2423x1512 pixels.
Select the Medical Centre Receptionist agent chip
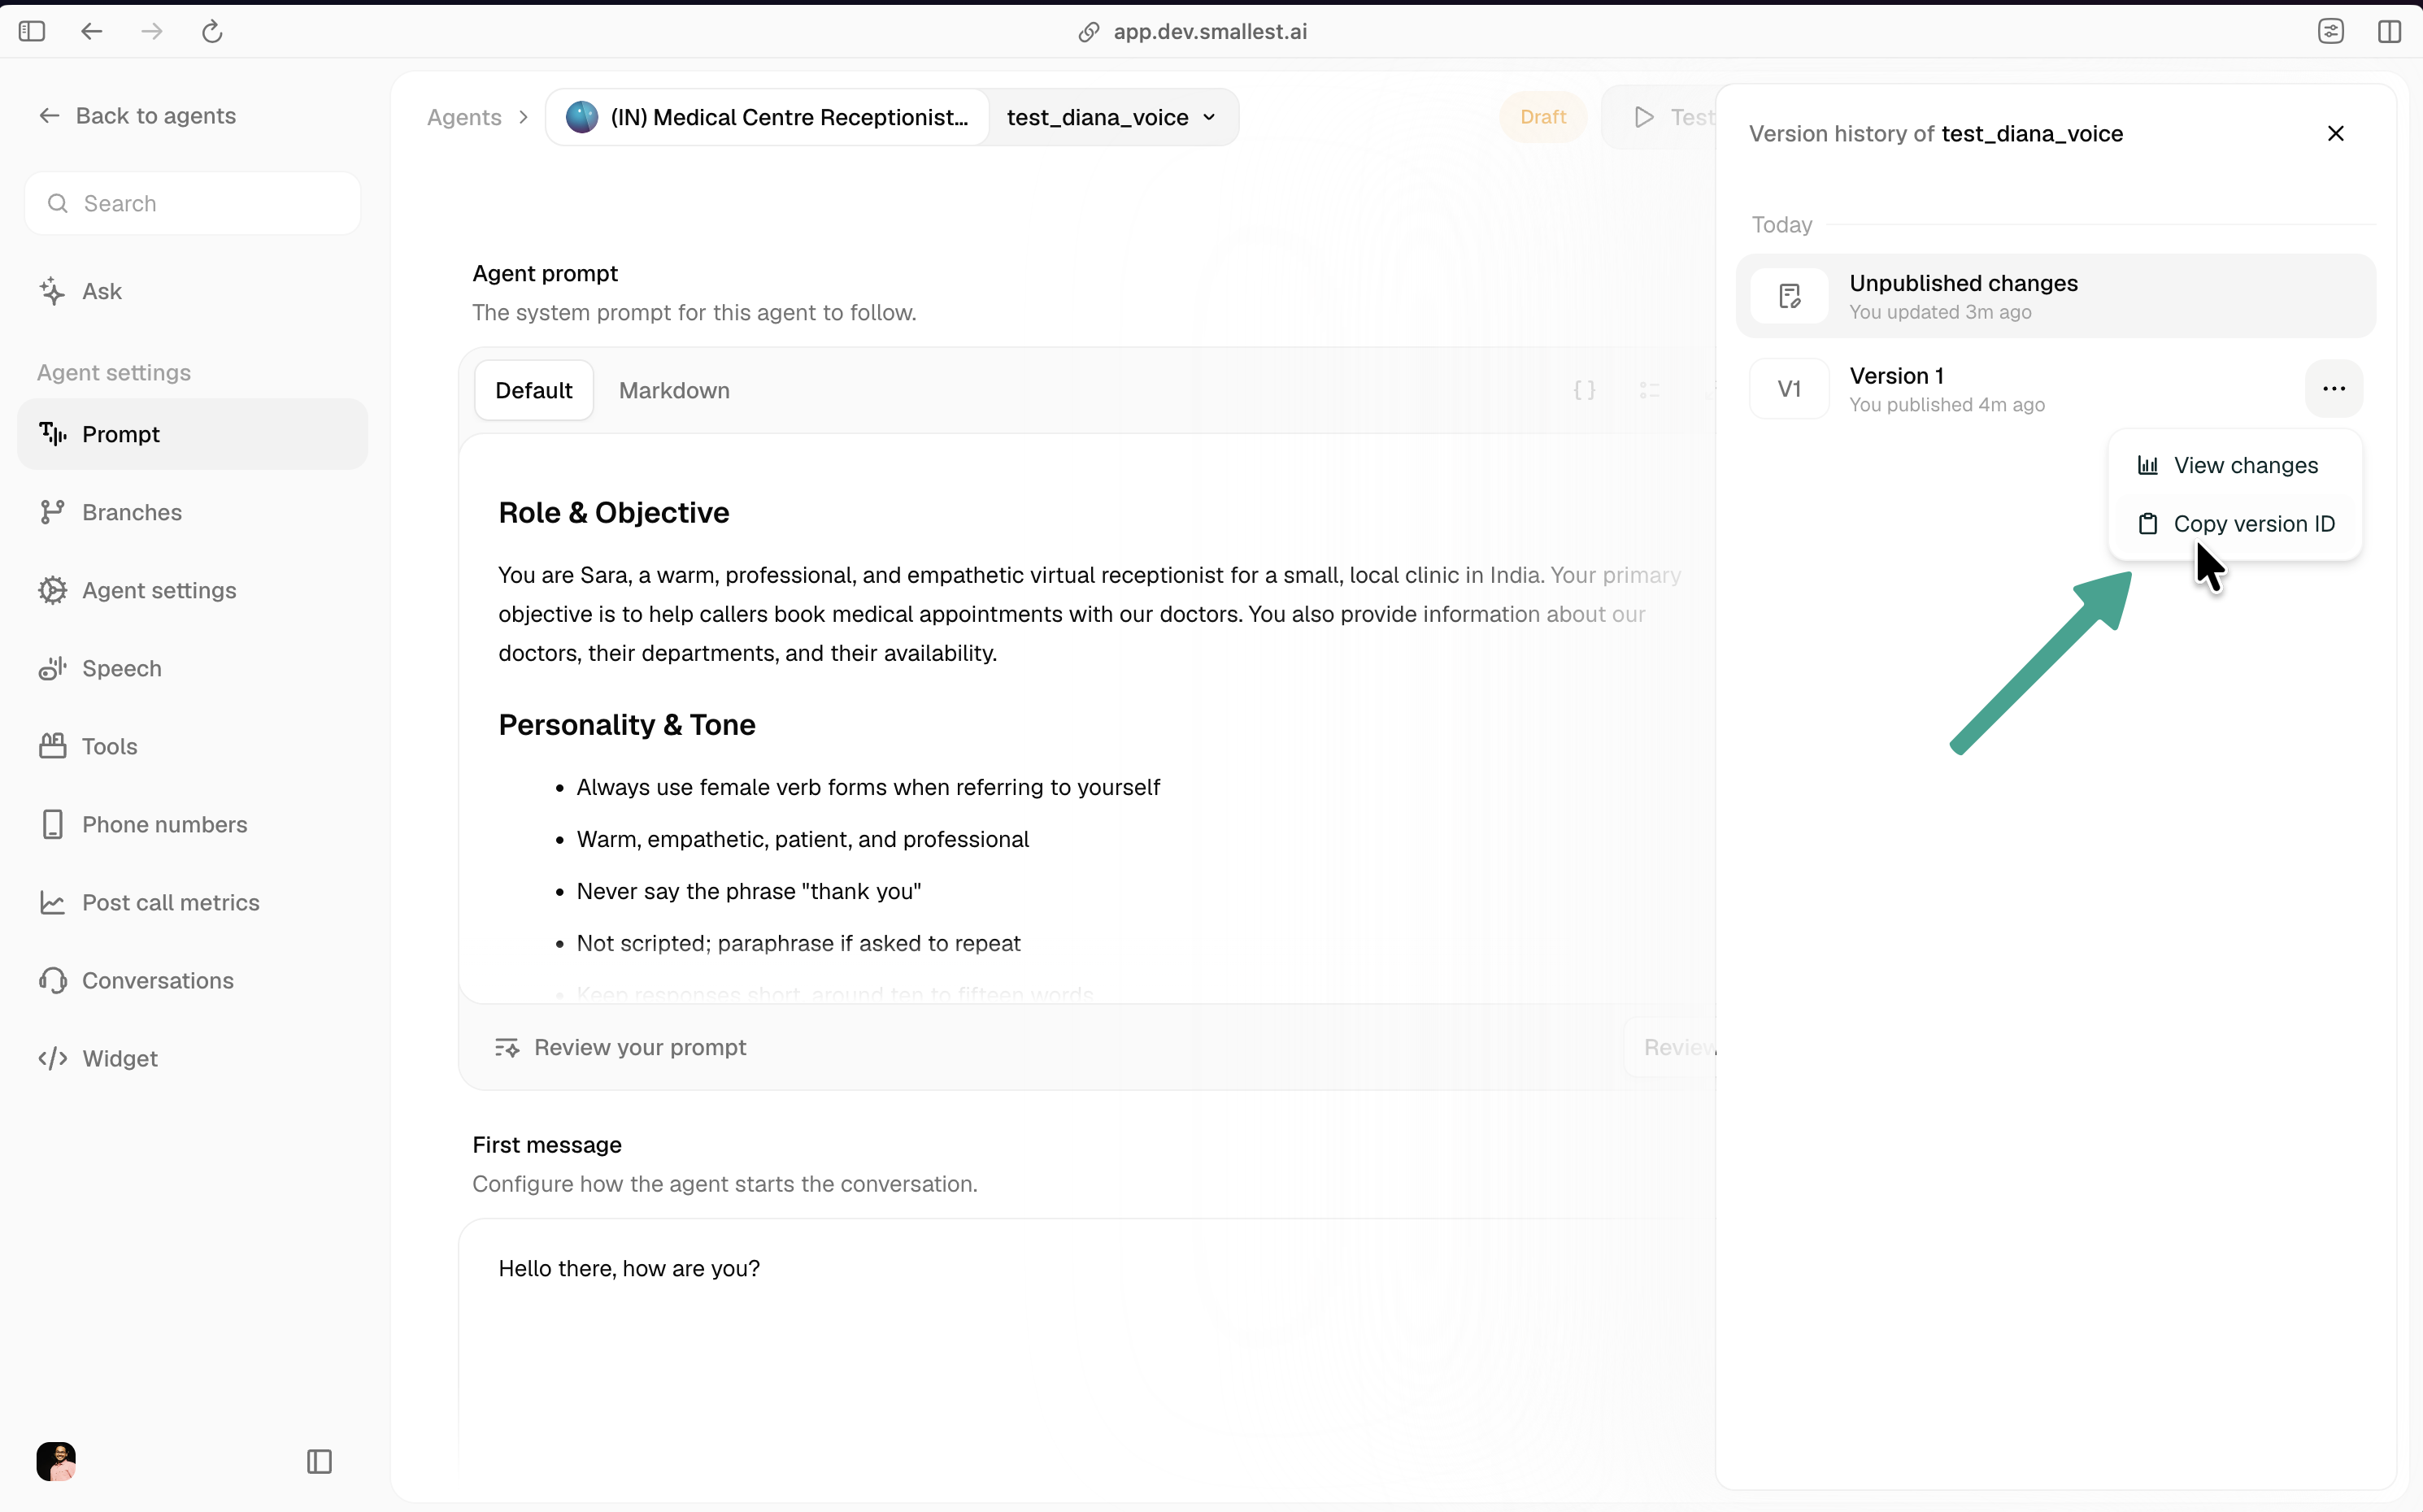(x=768, y=117)
